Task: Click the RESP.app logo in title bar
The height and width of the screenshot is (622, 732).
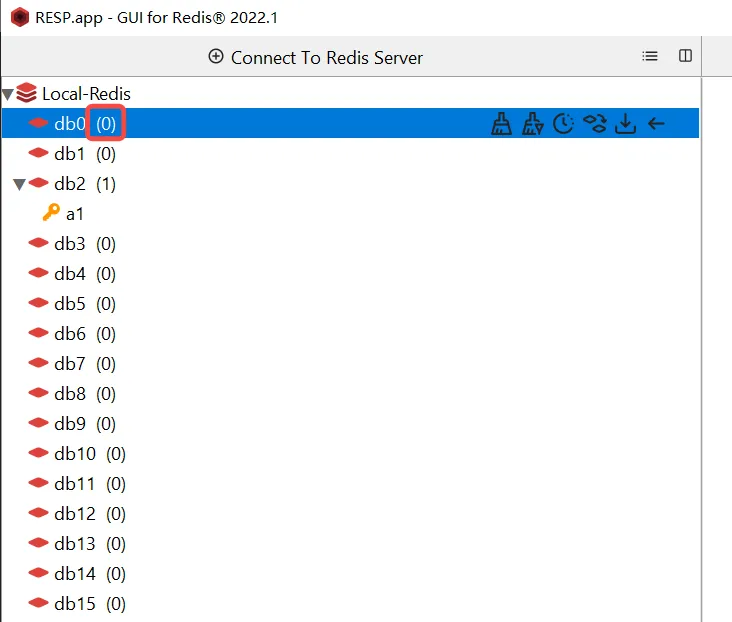Action: [x=20, y=17]
